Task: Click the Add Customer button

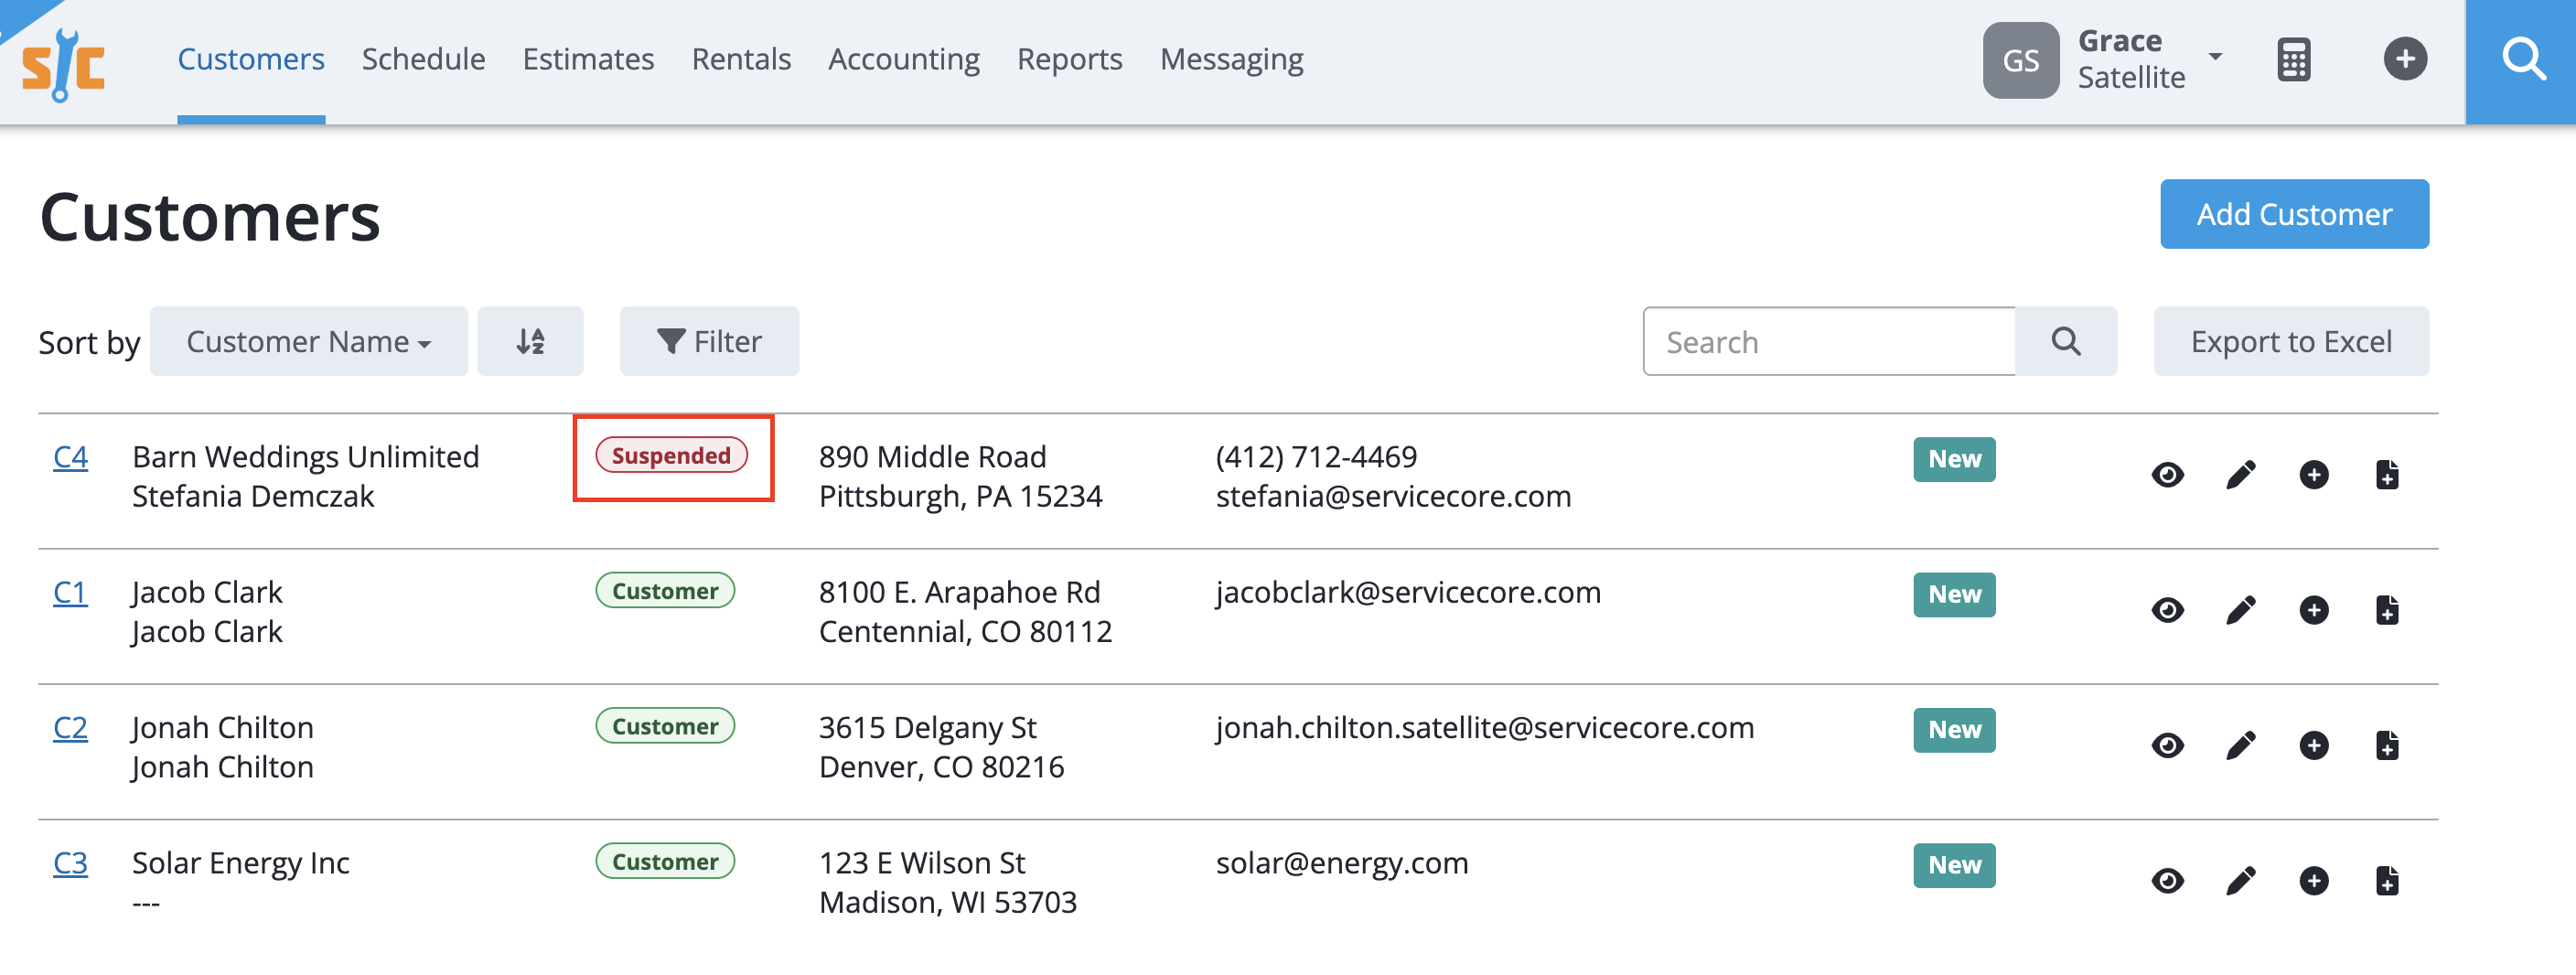Action: [2294, 214]
